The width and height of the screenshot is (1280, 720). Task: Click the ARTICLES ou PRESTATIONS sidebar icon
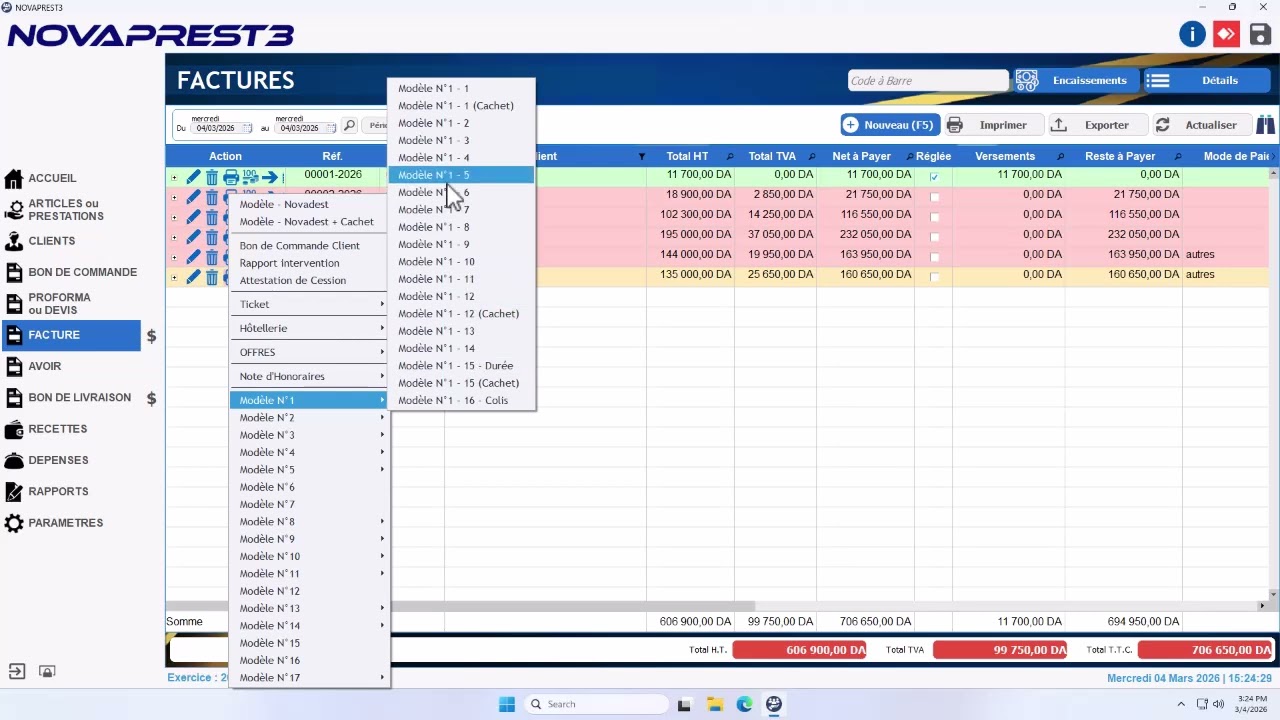[13, 210]
